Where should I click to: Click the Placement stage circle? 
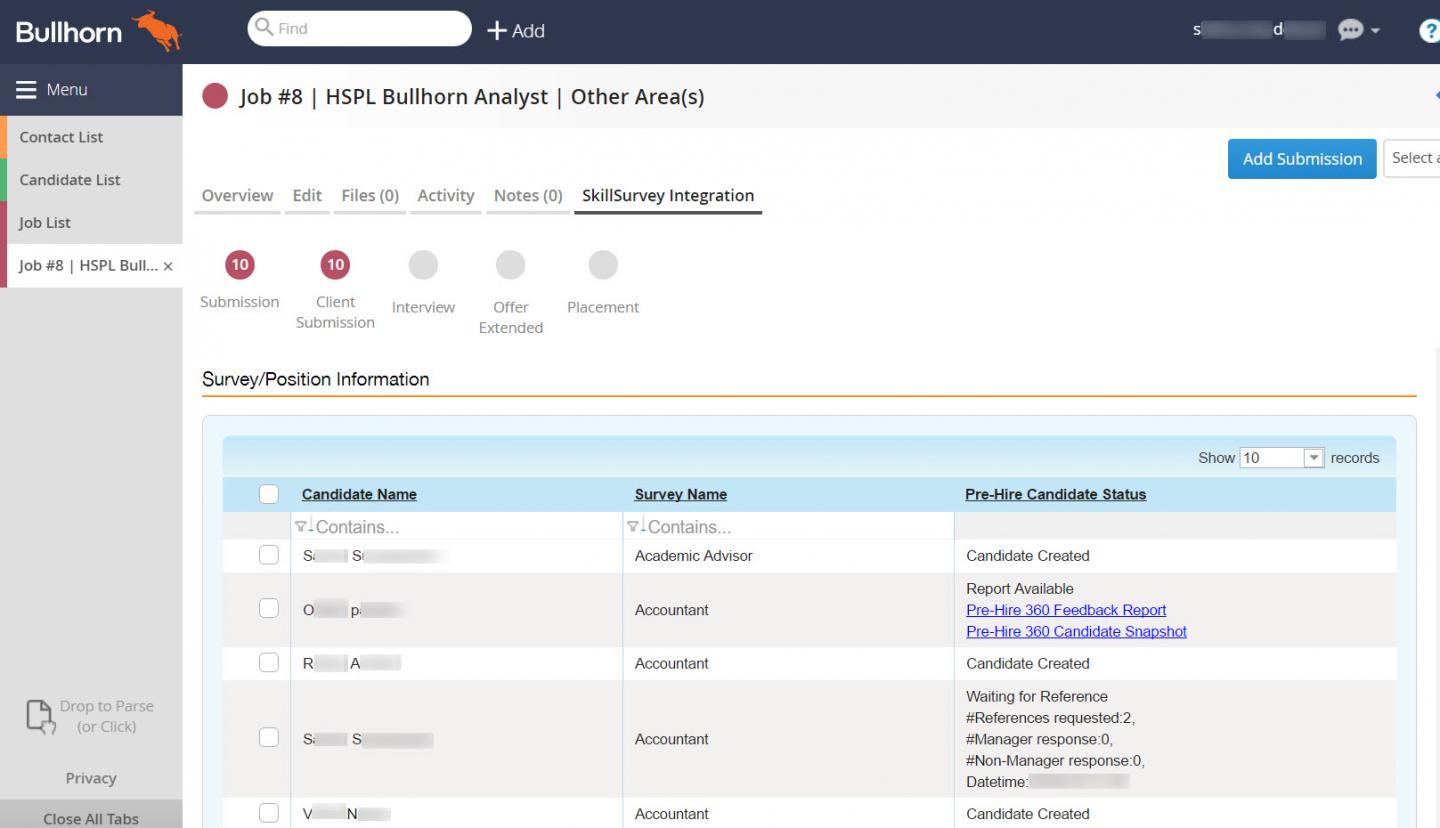(603, 265)
